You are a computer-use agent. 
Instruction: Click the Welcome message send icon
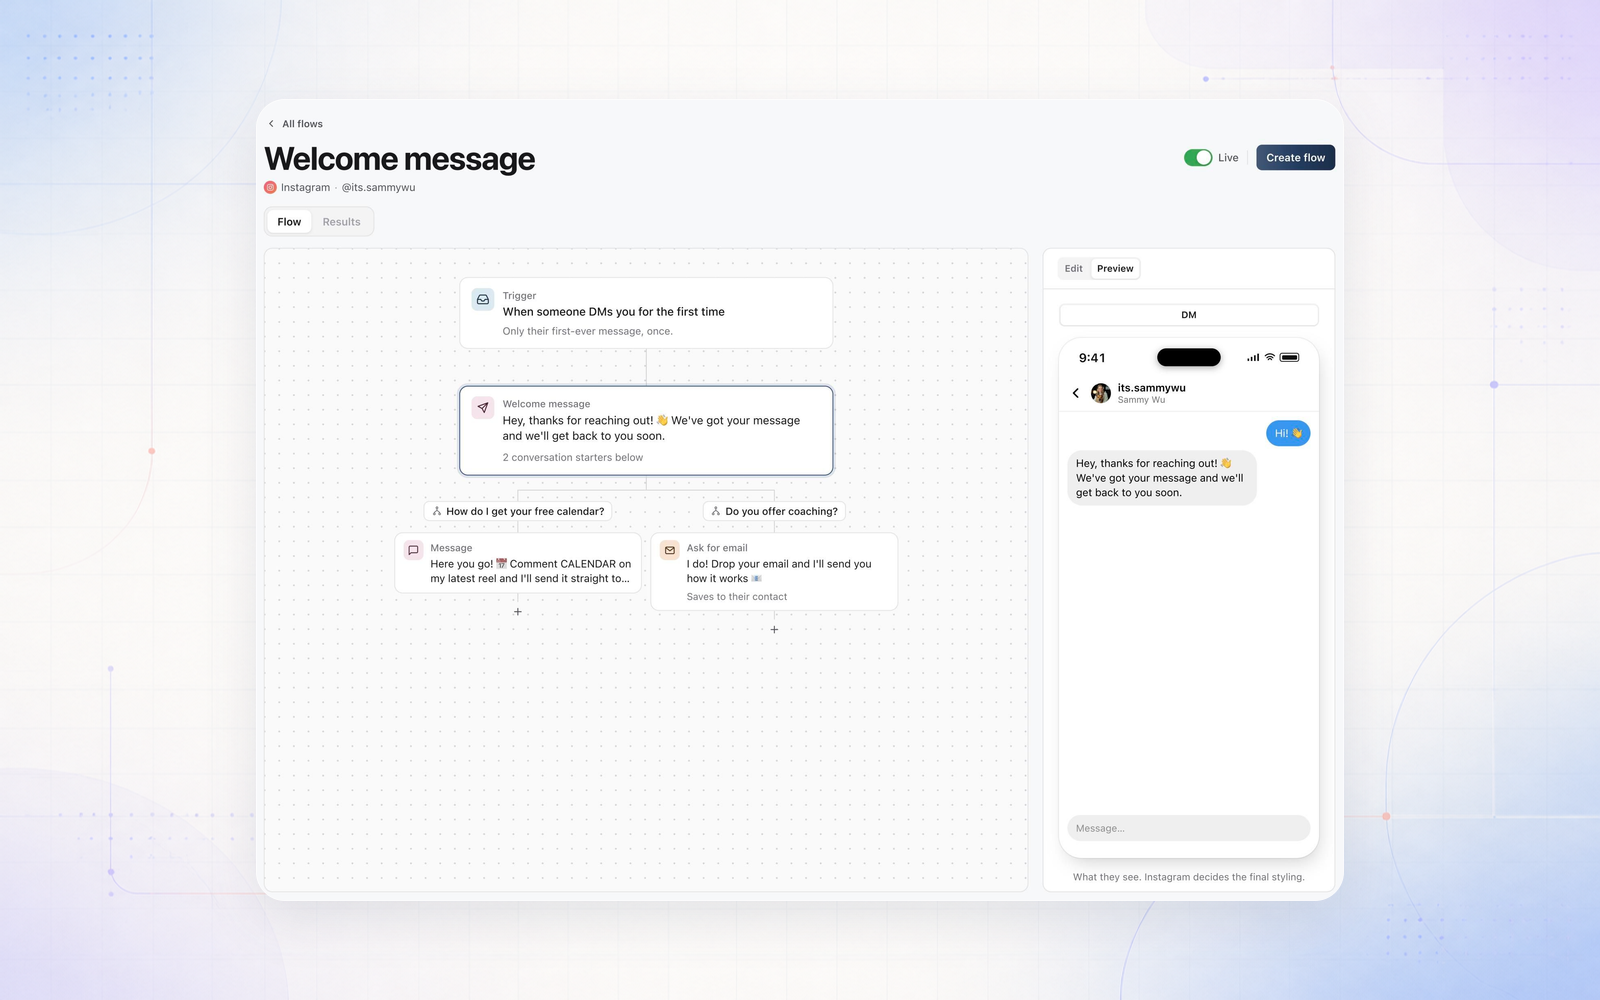(483, 408)
